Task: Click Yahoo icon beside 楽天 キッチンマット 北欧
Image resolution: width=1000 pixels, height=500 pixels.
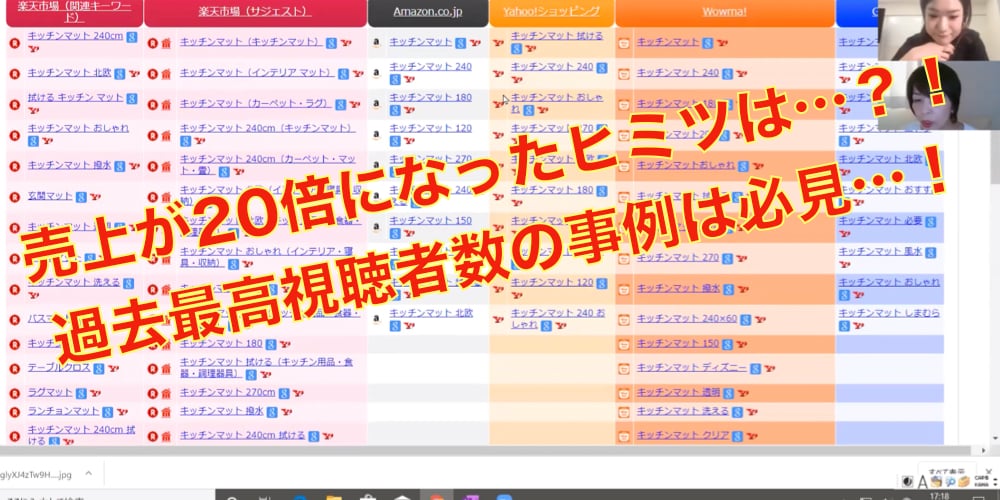Action: click(133, 74)
